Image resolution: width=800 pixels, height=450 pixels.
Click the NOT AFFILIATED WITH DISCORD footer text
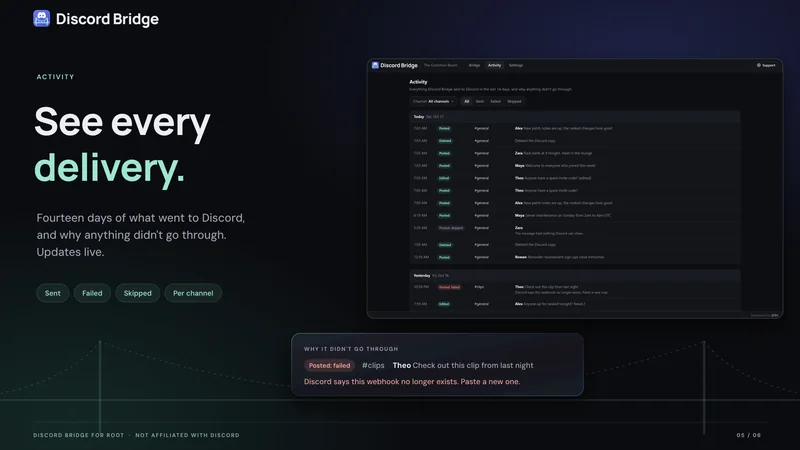coord(187,435)
